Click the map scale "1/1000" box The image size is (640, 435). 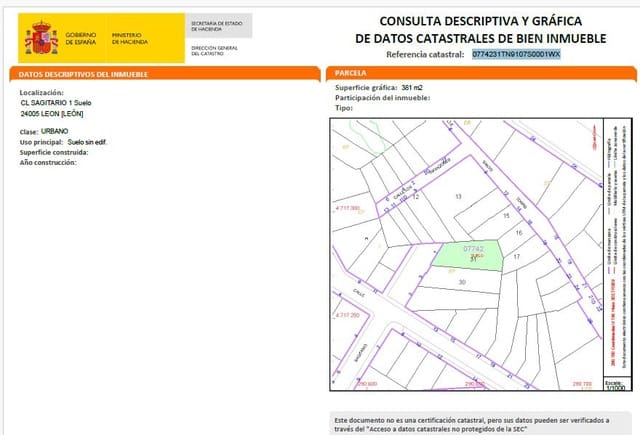[616, 386]
